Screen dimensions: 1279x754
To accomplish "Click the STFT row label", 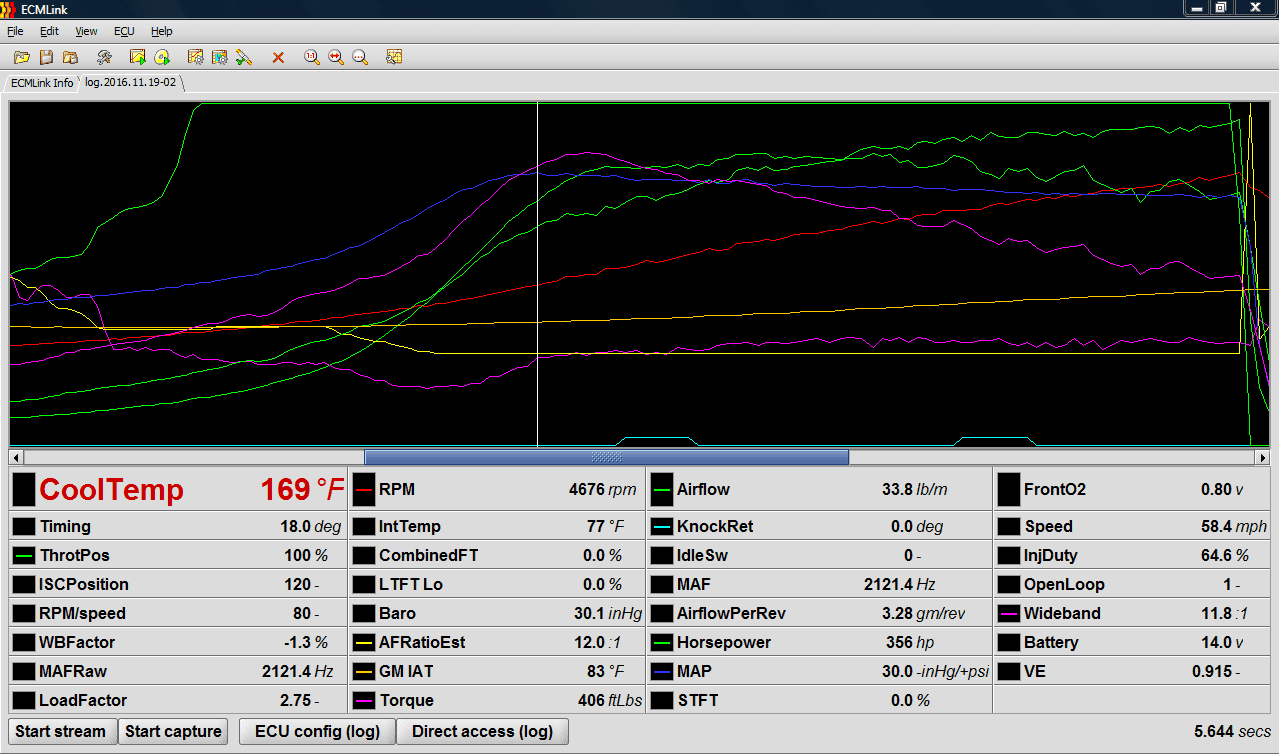I will 698,700.
